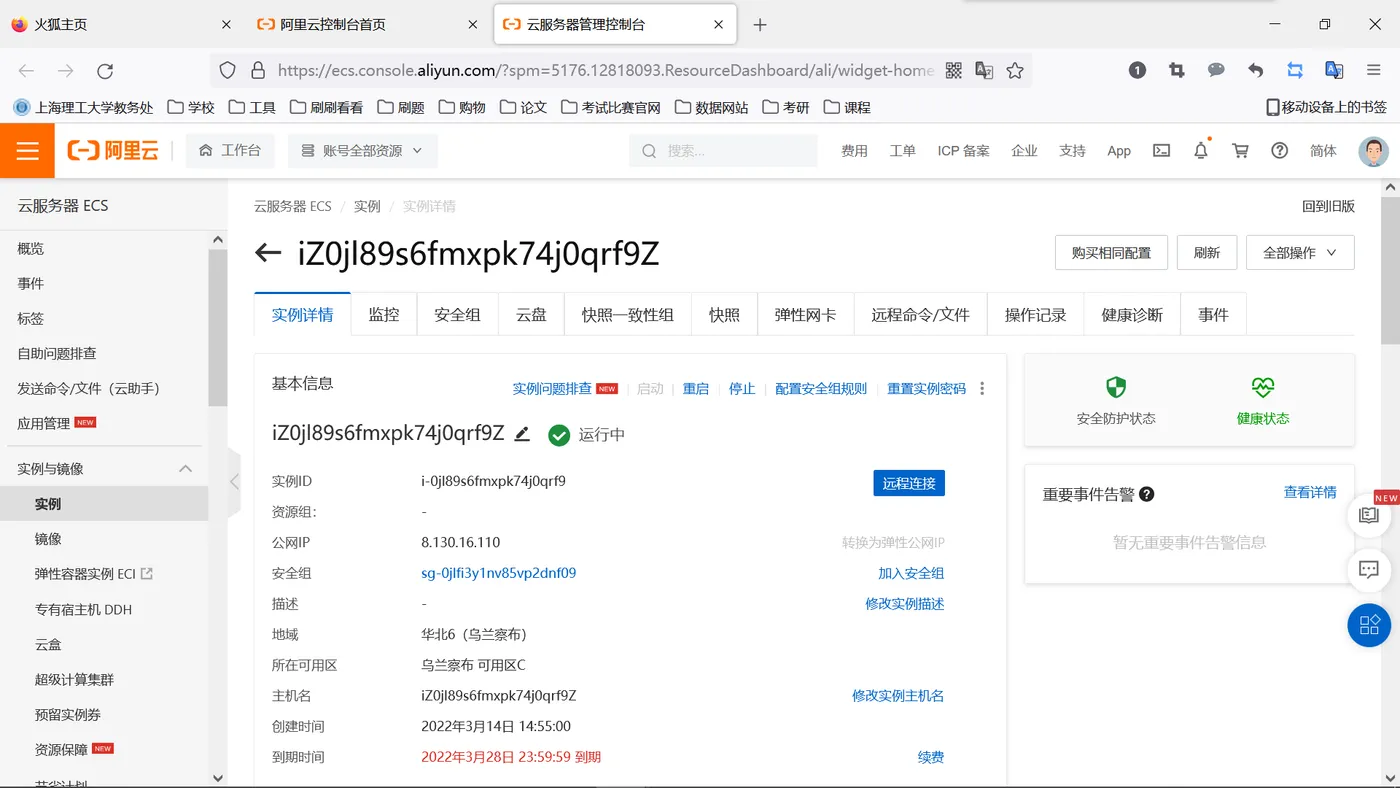The height and width of the screenshot is (788, 1400).
Task: Expand the 账号全部资源 dropdown
Action: click(x=363, y=151)
